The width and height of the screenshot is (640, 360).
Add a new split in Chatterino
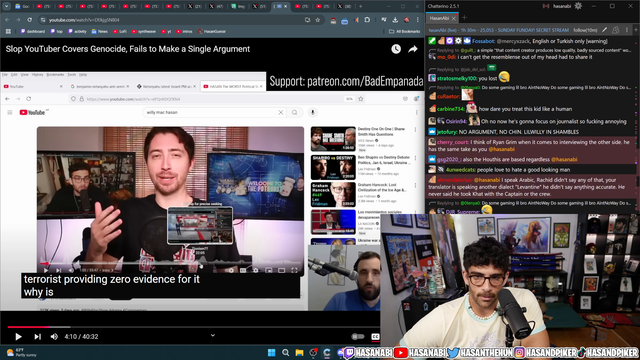pos(636,30)
